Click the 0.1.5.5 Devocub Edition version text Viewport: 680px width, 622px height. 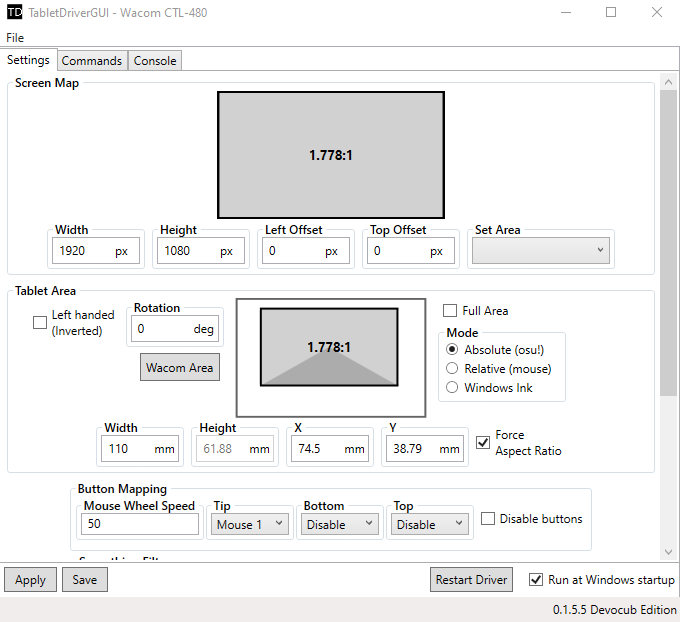(x=615, y=609)
